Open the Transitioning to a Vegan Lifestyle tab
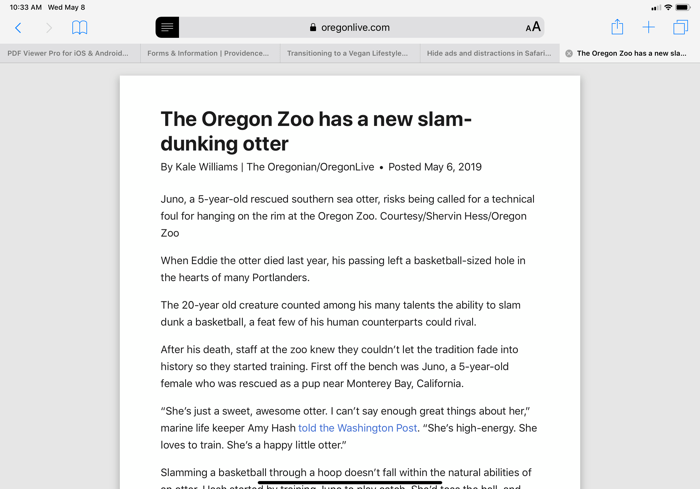Screen dimensions: 700x489 347,53
